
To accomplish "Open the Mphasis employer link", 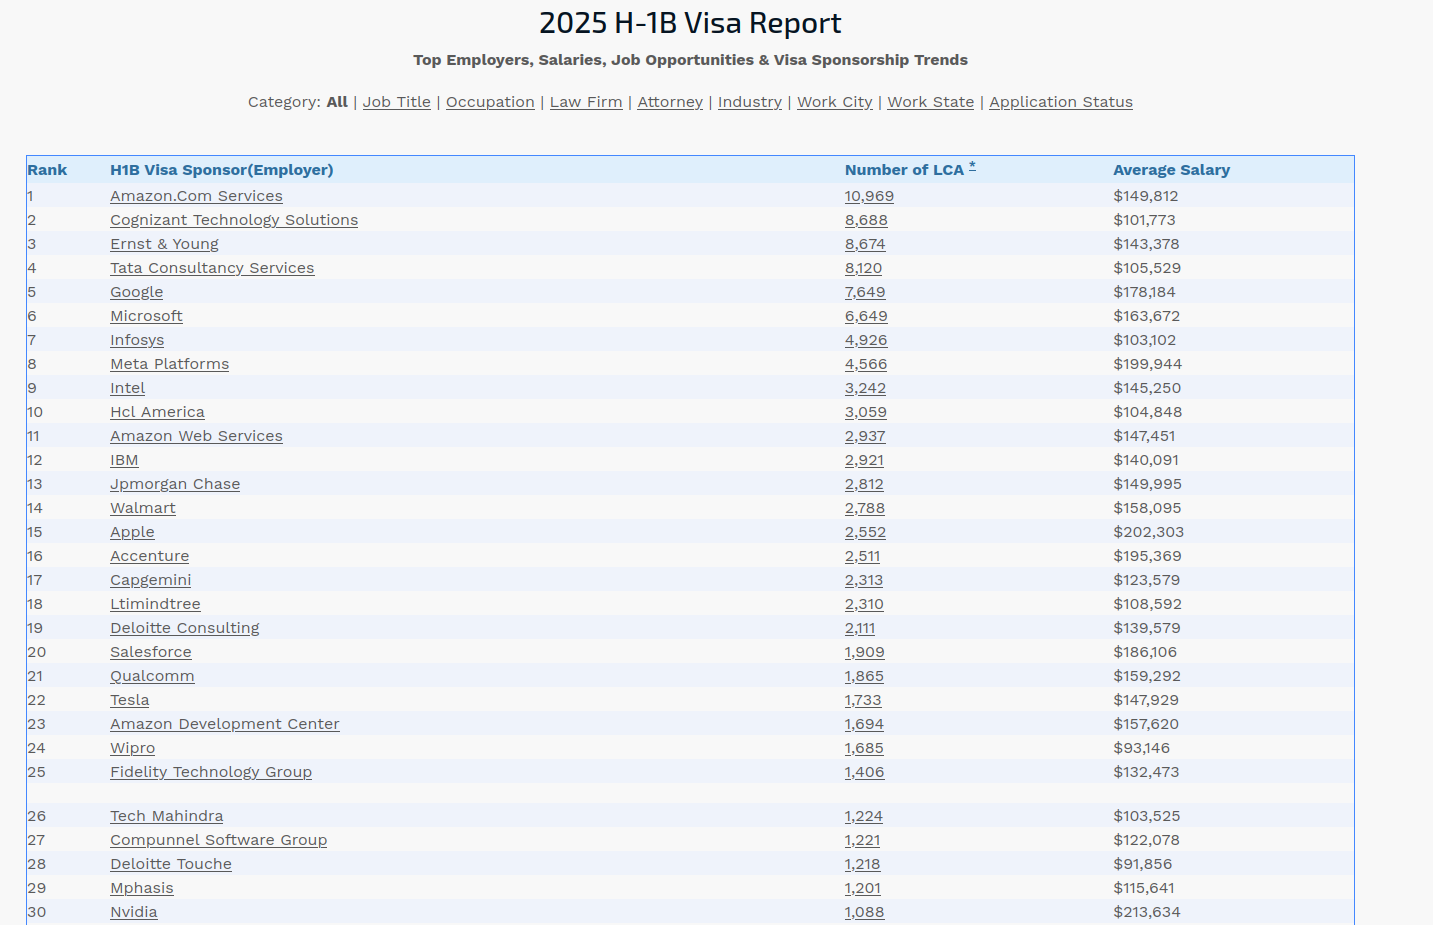I will [x=141, y=888].
